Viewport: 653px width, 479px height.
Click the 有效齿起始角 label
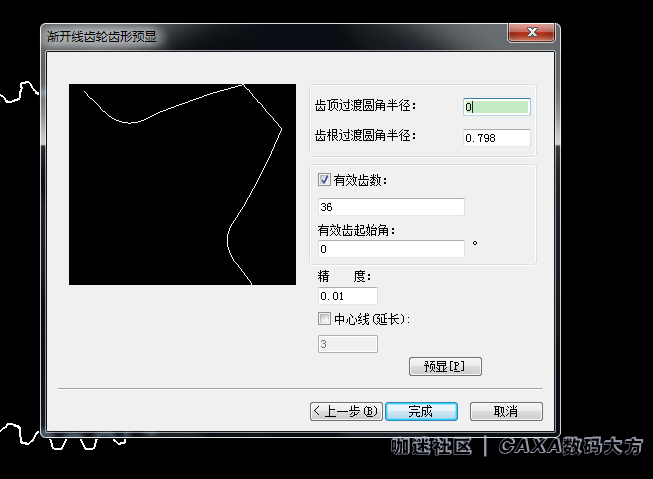tap(357, 231)
